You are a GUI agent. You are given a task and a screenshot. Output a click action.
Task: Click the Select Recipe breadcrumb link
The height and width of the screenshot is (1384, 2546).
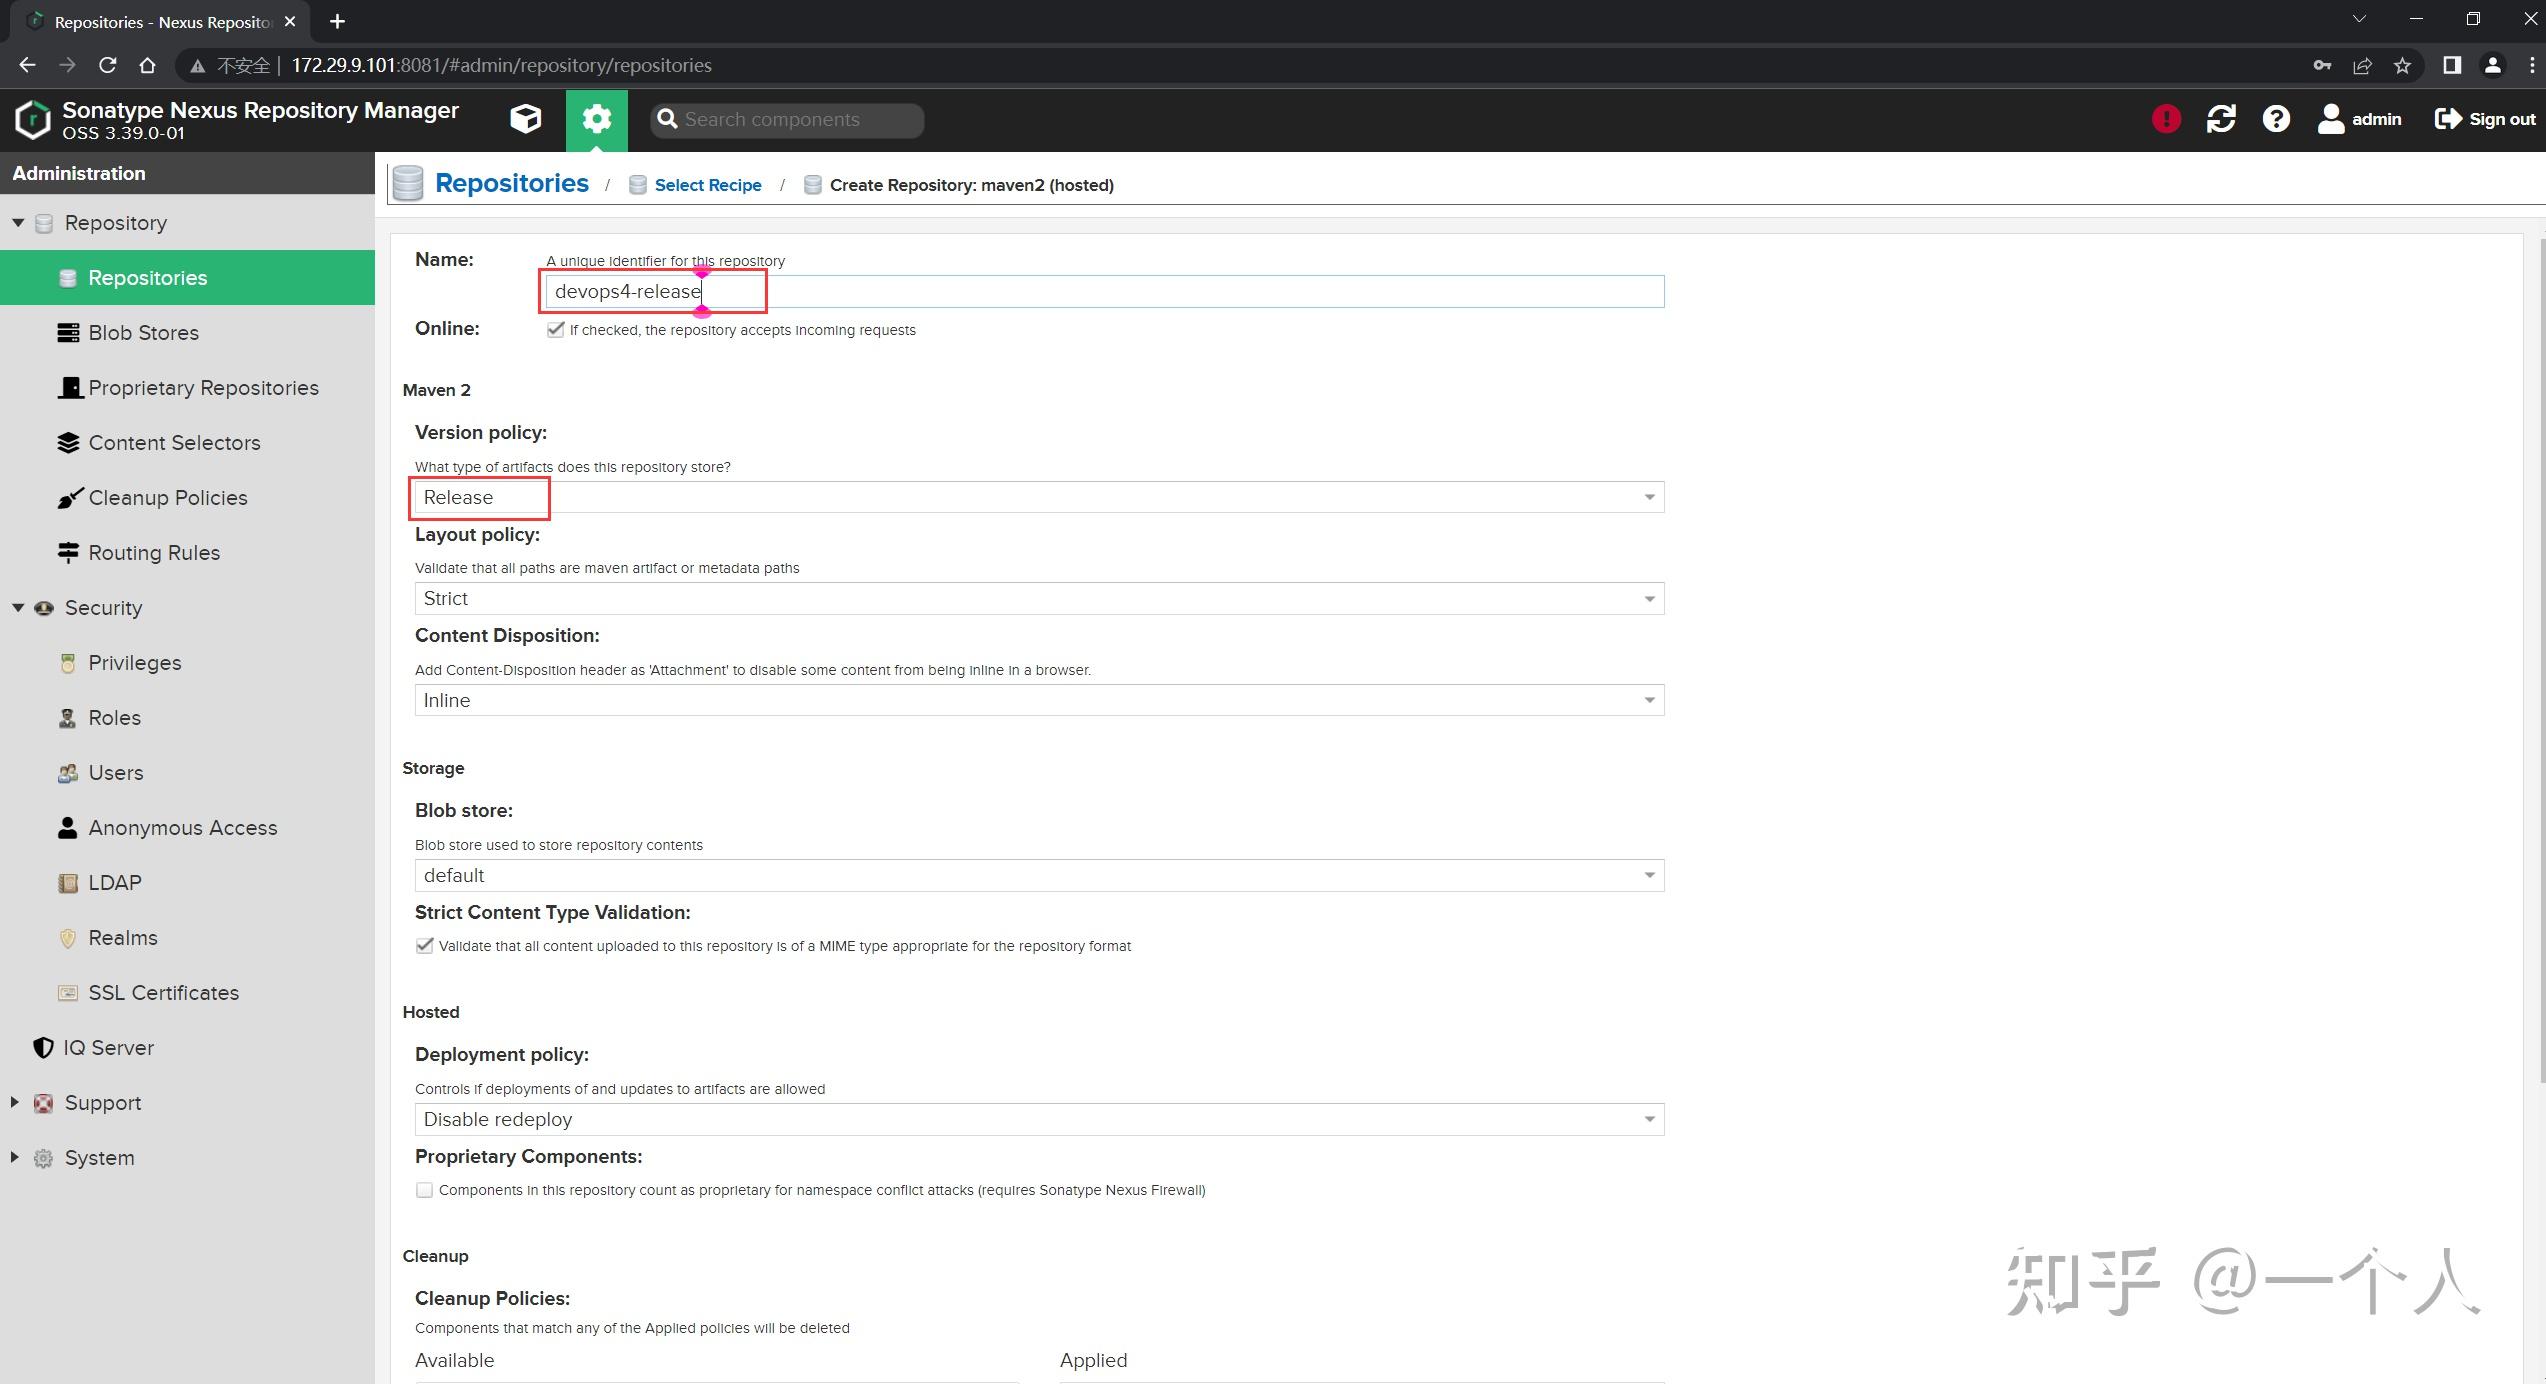click(x=707, y=185)
